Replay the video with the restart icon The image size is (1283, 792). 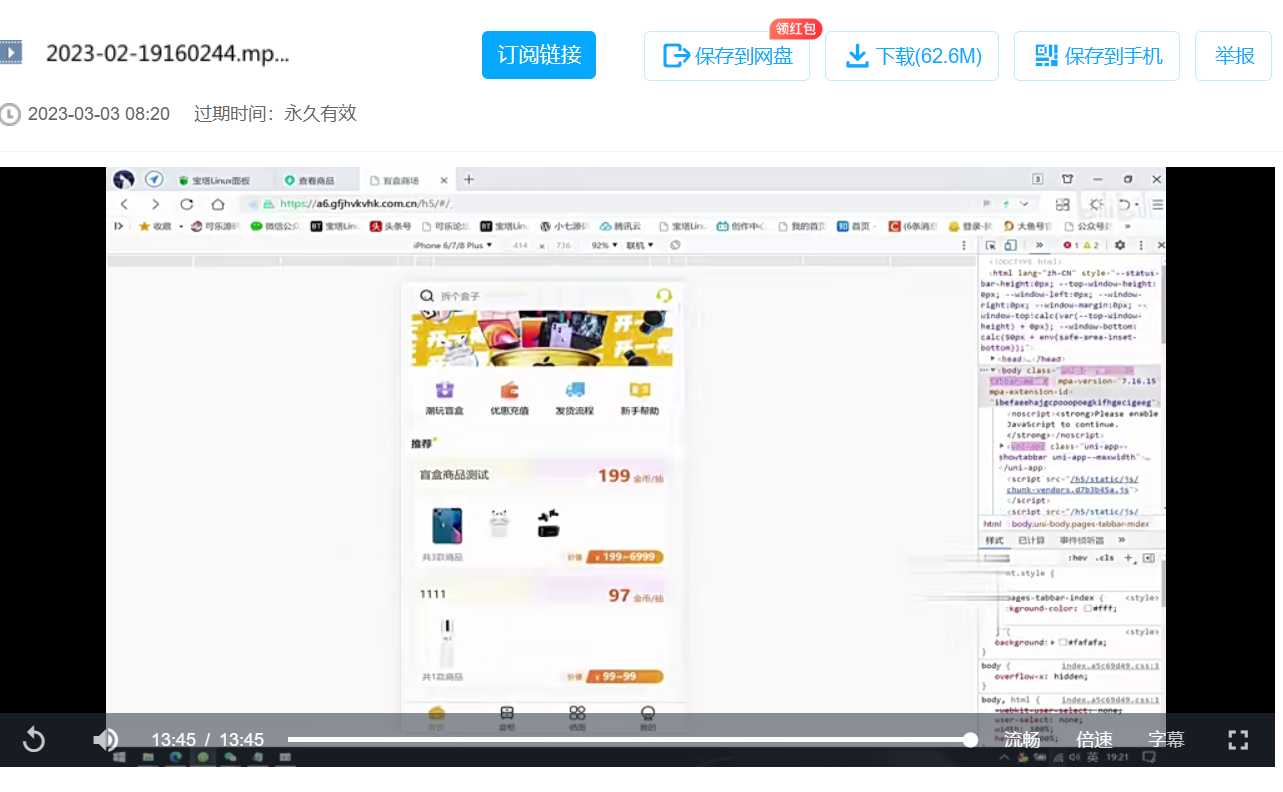34,740
